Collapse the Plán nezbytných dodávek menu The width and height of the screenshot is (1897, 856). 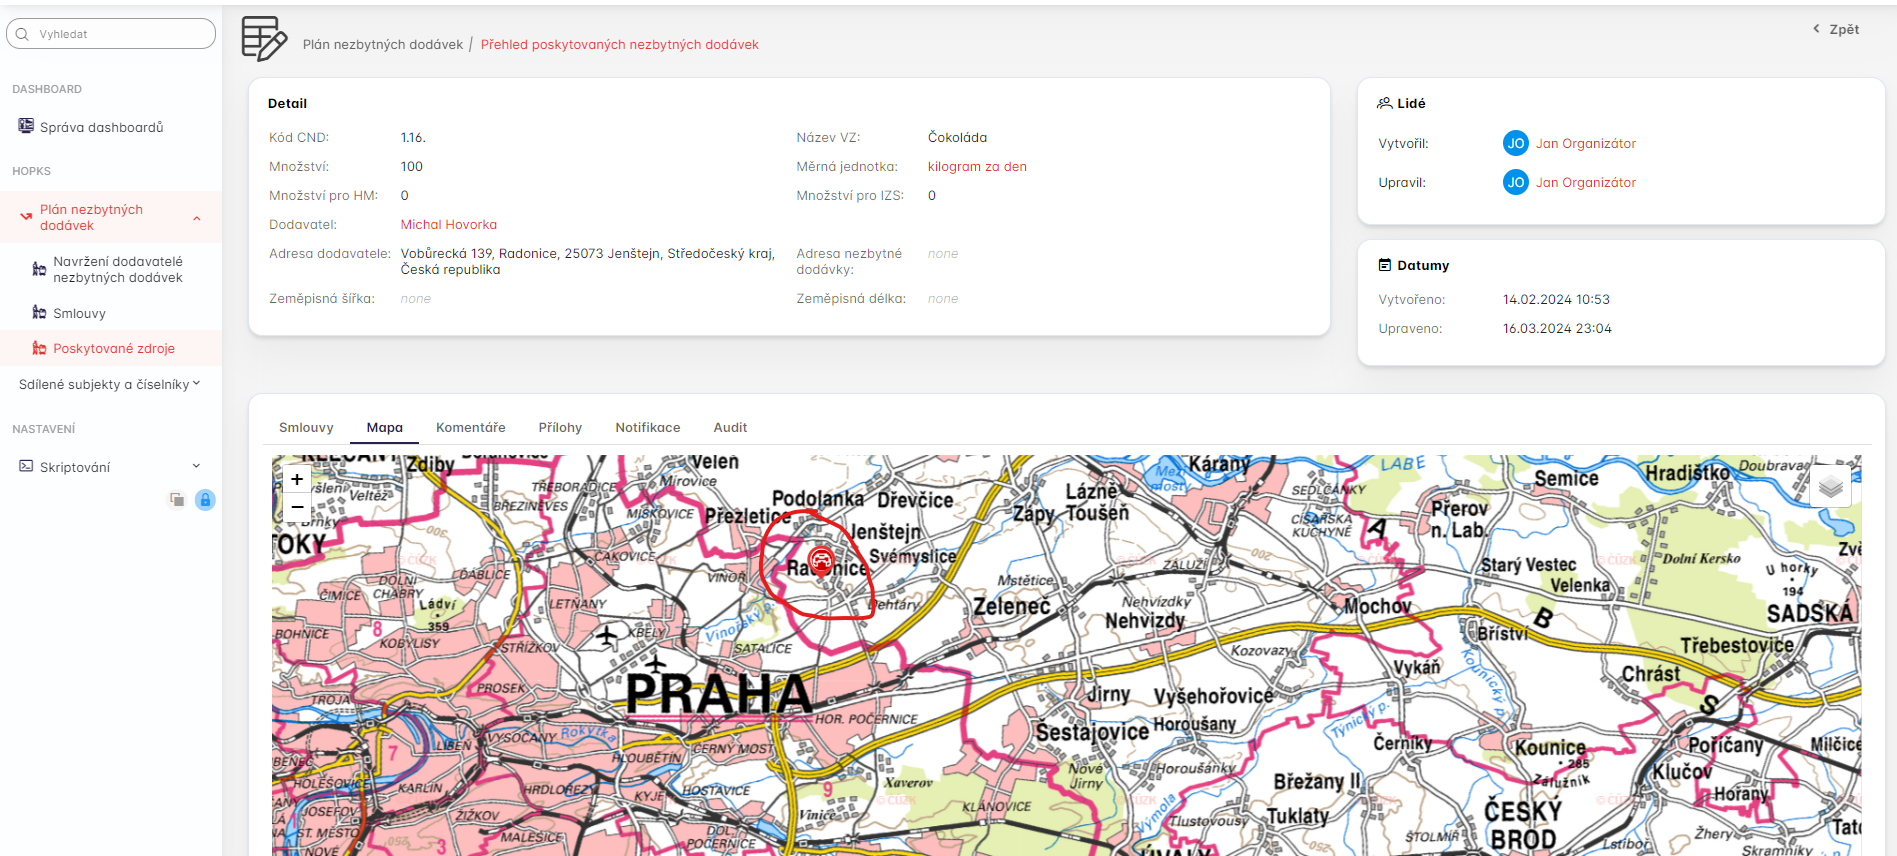pos(197,218)
